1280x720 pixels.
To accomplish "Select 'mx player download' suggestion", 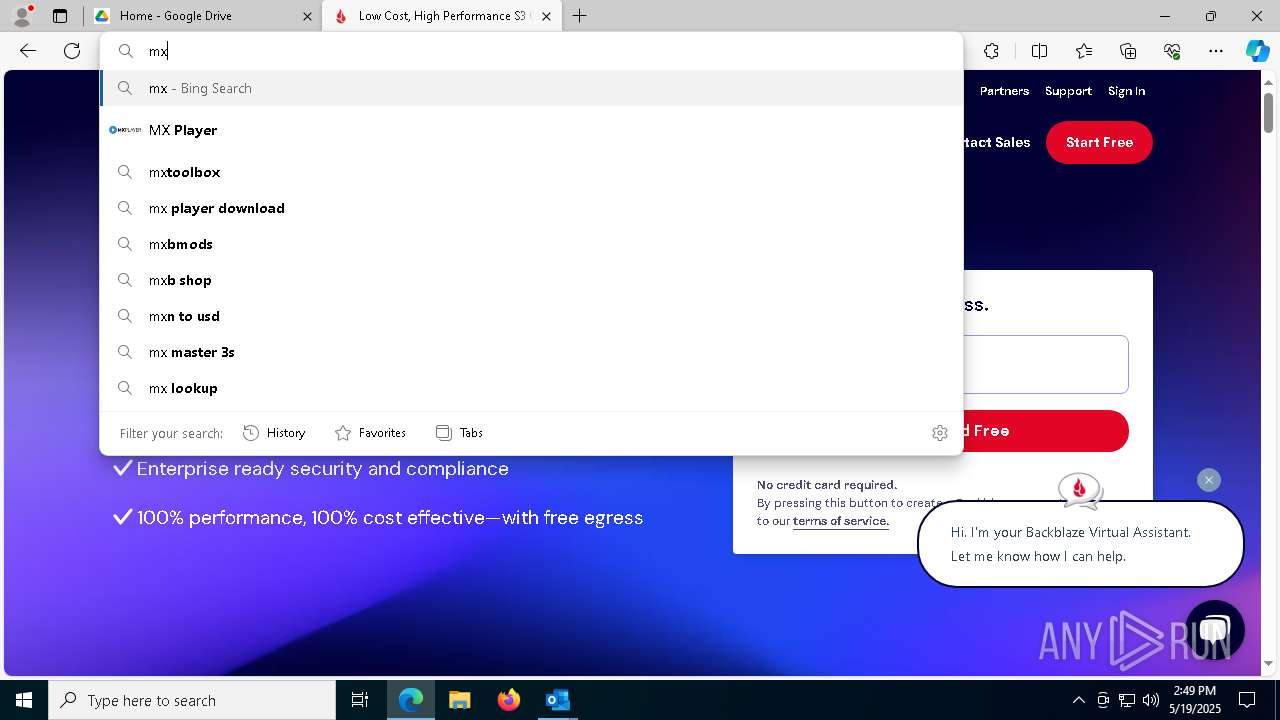I will [x=531, y=208].
